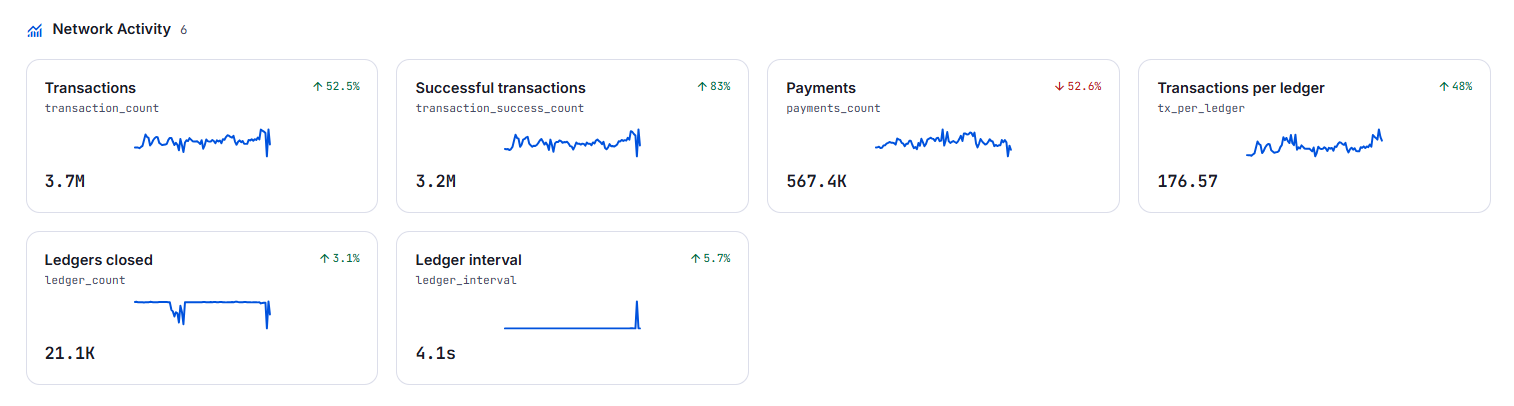Click the red down arrow beside 52.6%

pos(1059,87)
